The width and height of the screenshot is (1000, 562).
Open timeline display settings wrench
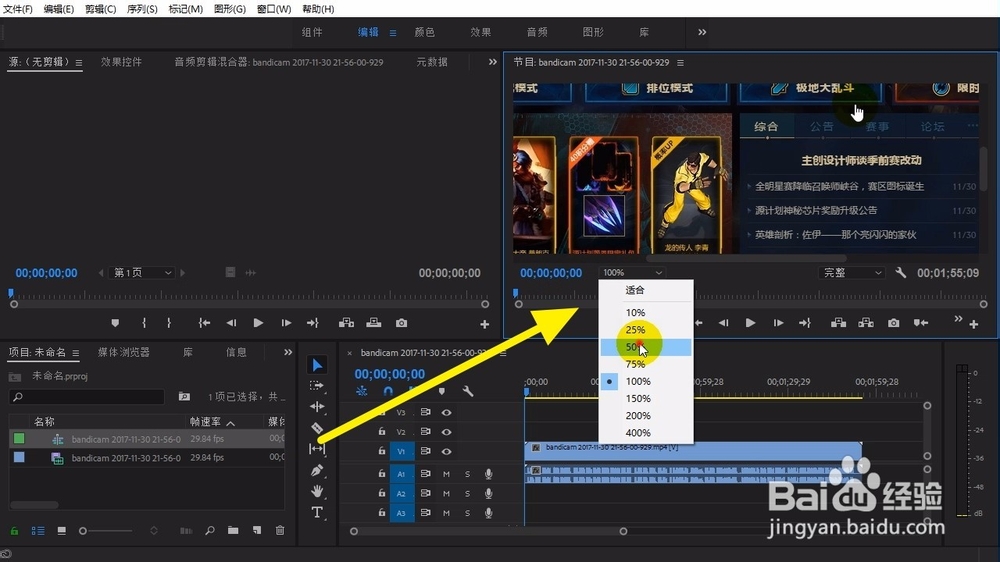pyautogui.click(x=467, y=391)
